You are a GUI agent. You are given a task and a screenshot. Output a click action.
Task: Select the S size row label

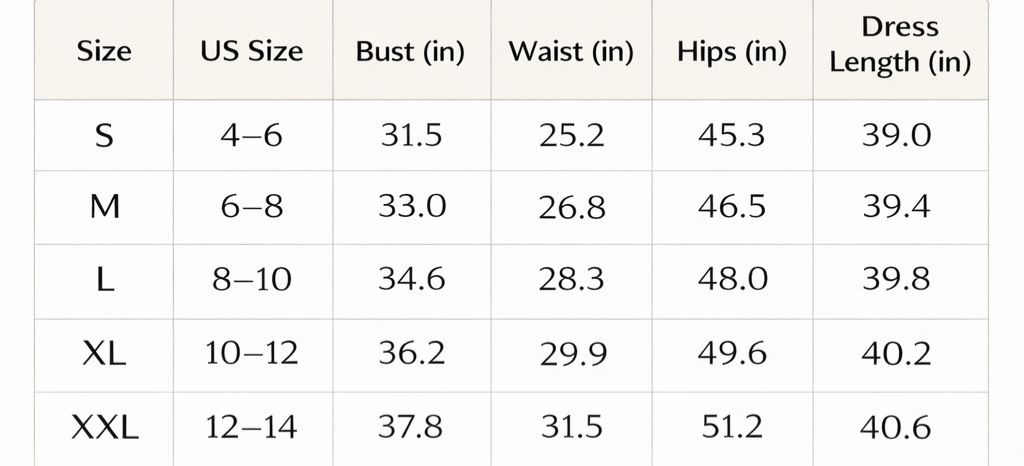104,136
